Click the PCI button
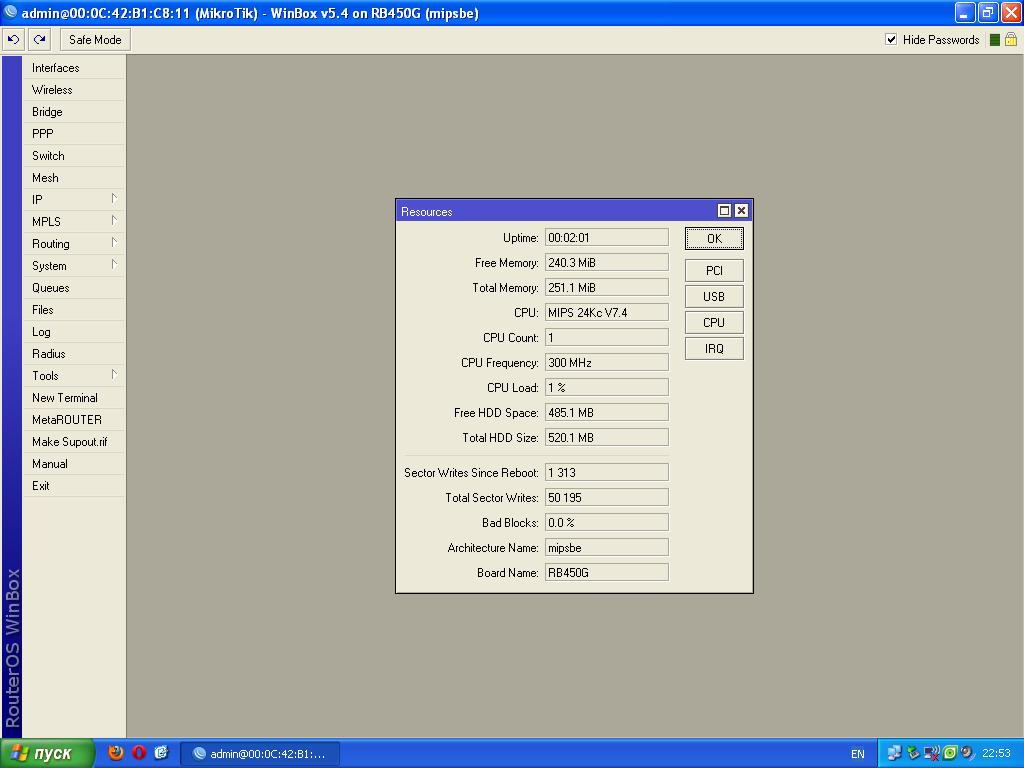This screenshot has height=768, width=1024. 714,270
